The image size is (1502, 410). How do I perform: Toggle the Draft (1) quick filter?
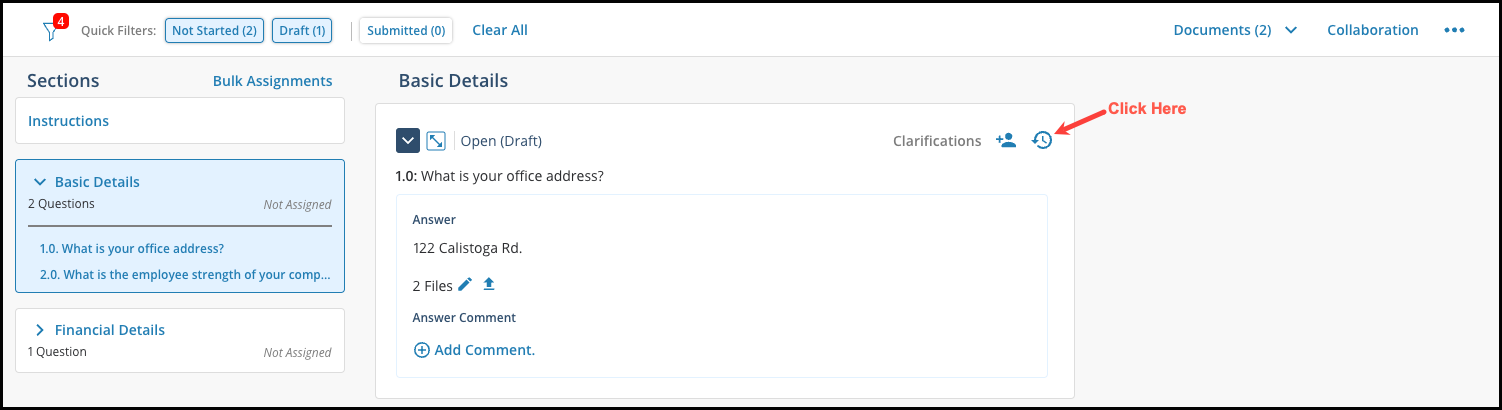(x=302, y=31)
